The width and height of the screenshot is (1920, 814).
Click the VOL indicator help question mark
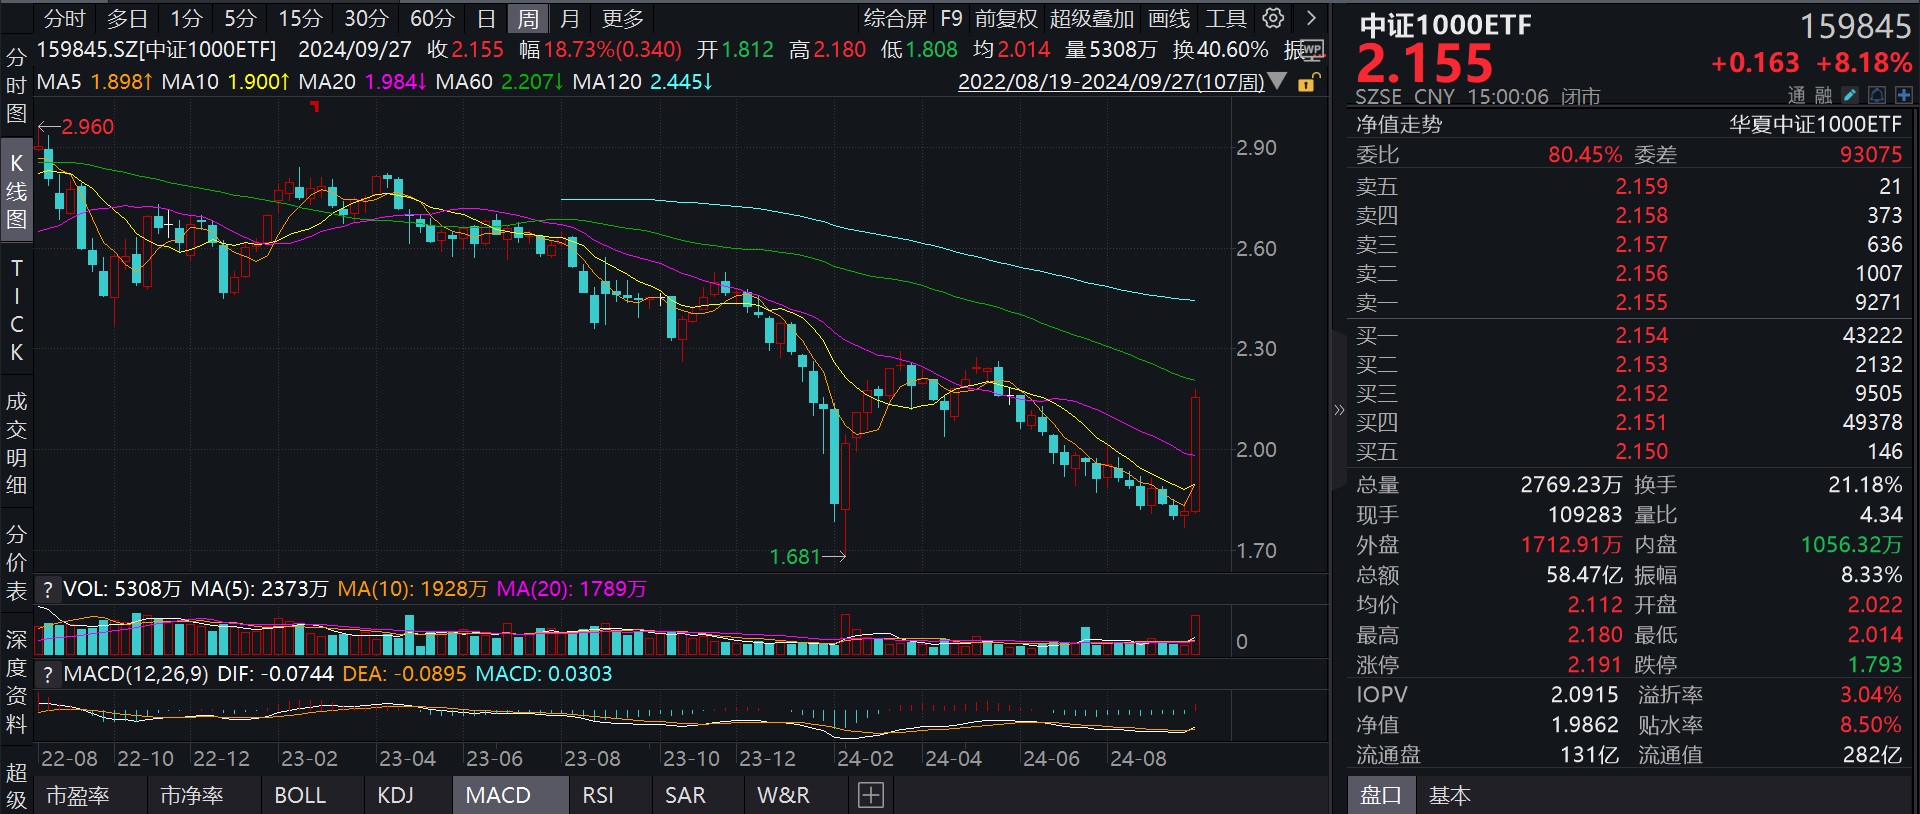47,590
